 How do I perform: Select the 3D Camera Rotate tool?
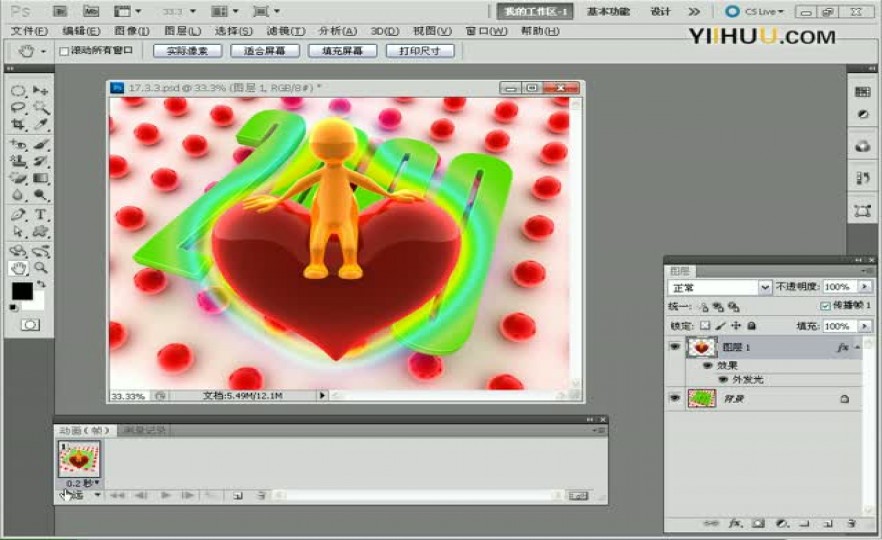pos(40,251)
